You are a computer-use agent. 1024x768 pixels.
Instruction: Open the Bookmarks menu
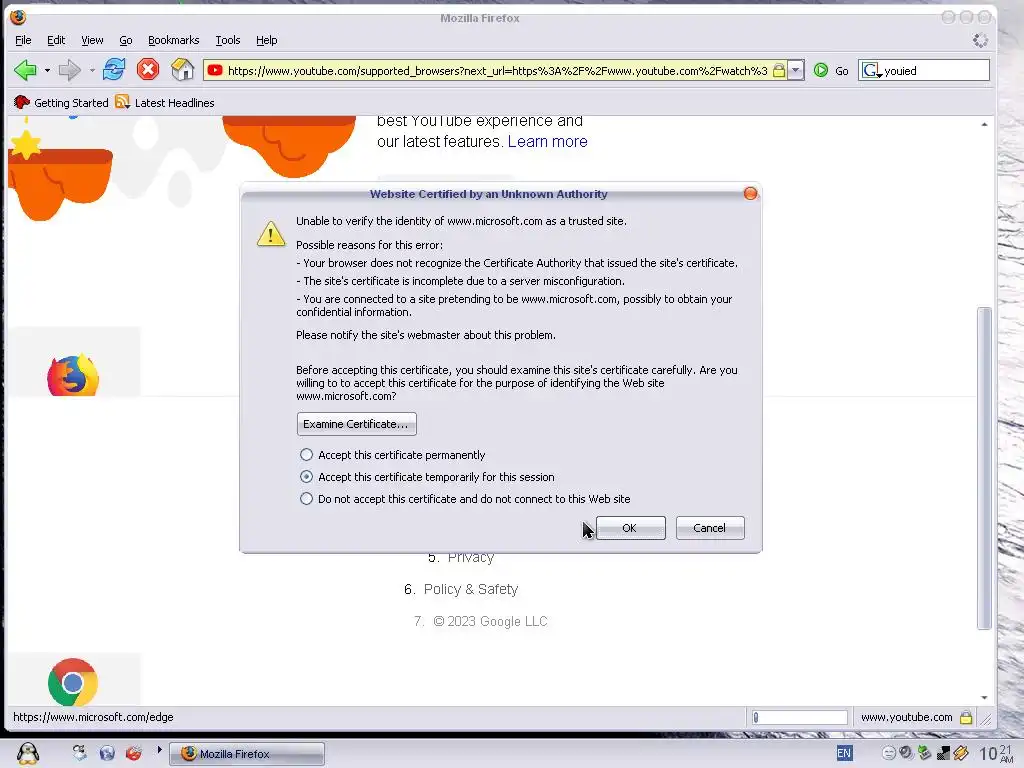[x=174, y=40]
